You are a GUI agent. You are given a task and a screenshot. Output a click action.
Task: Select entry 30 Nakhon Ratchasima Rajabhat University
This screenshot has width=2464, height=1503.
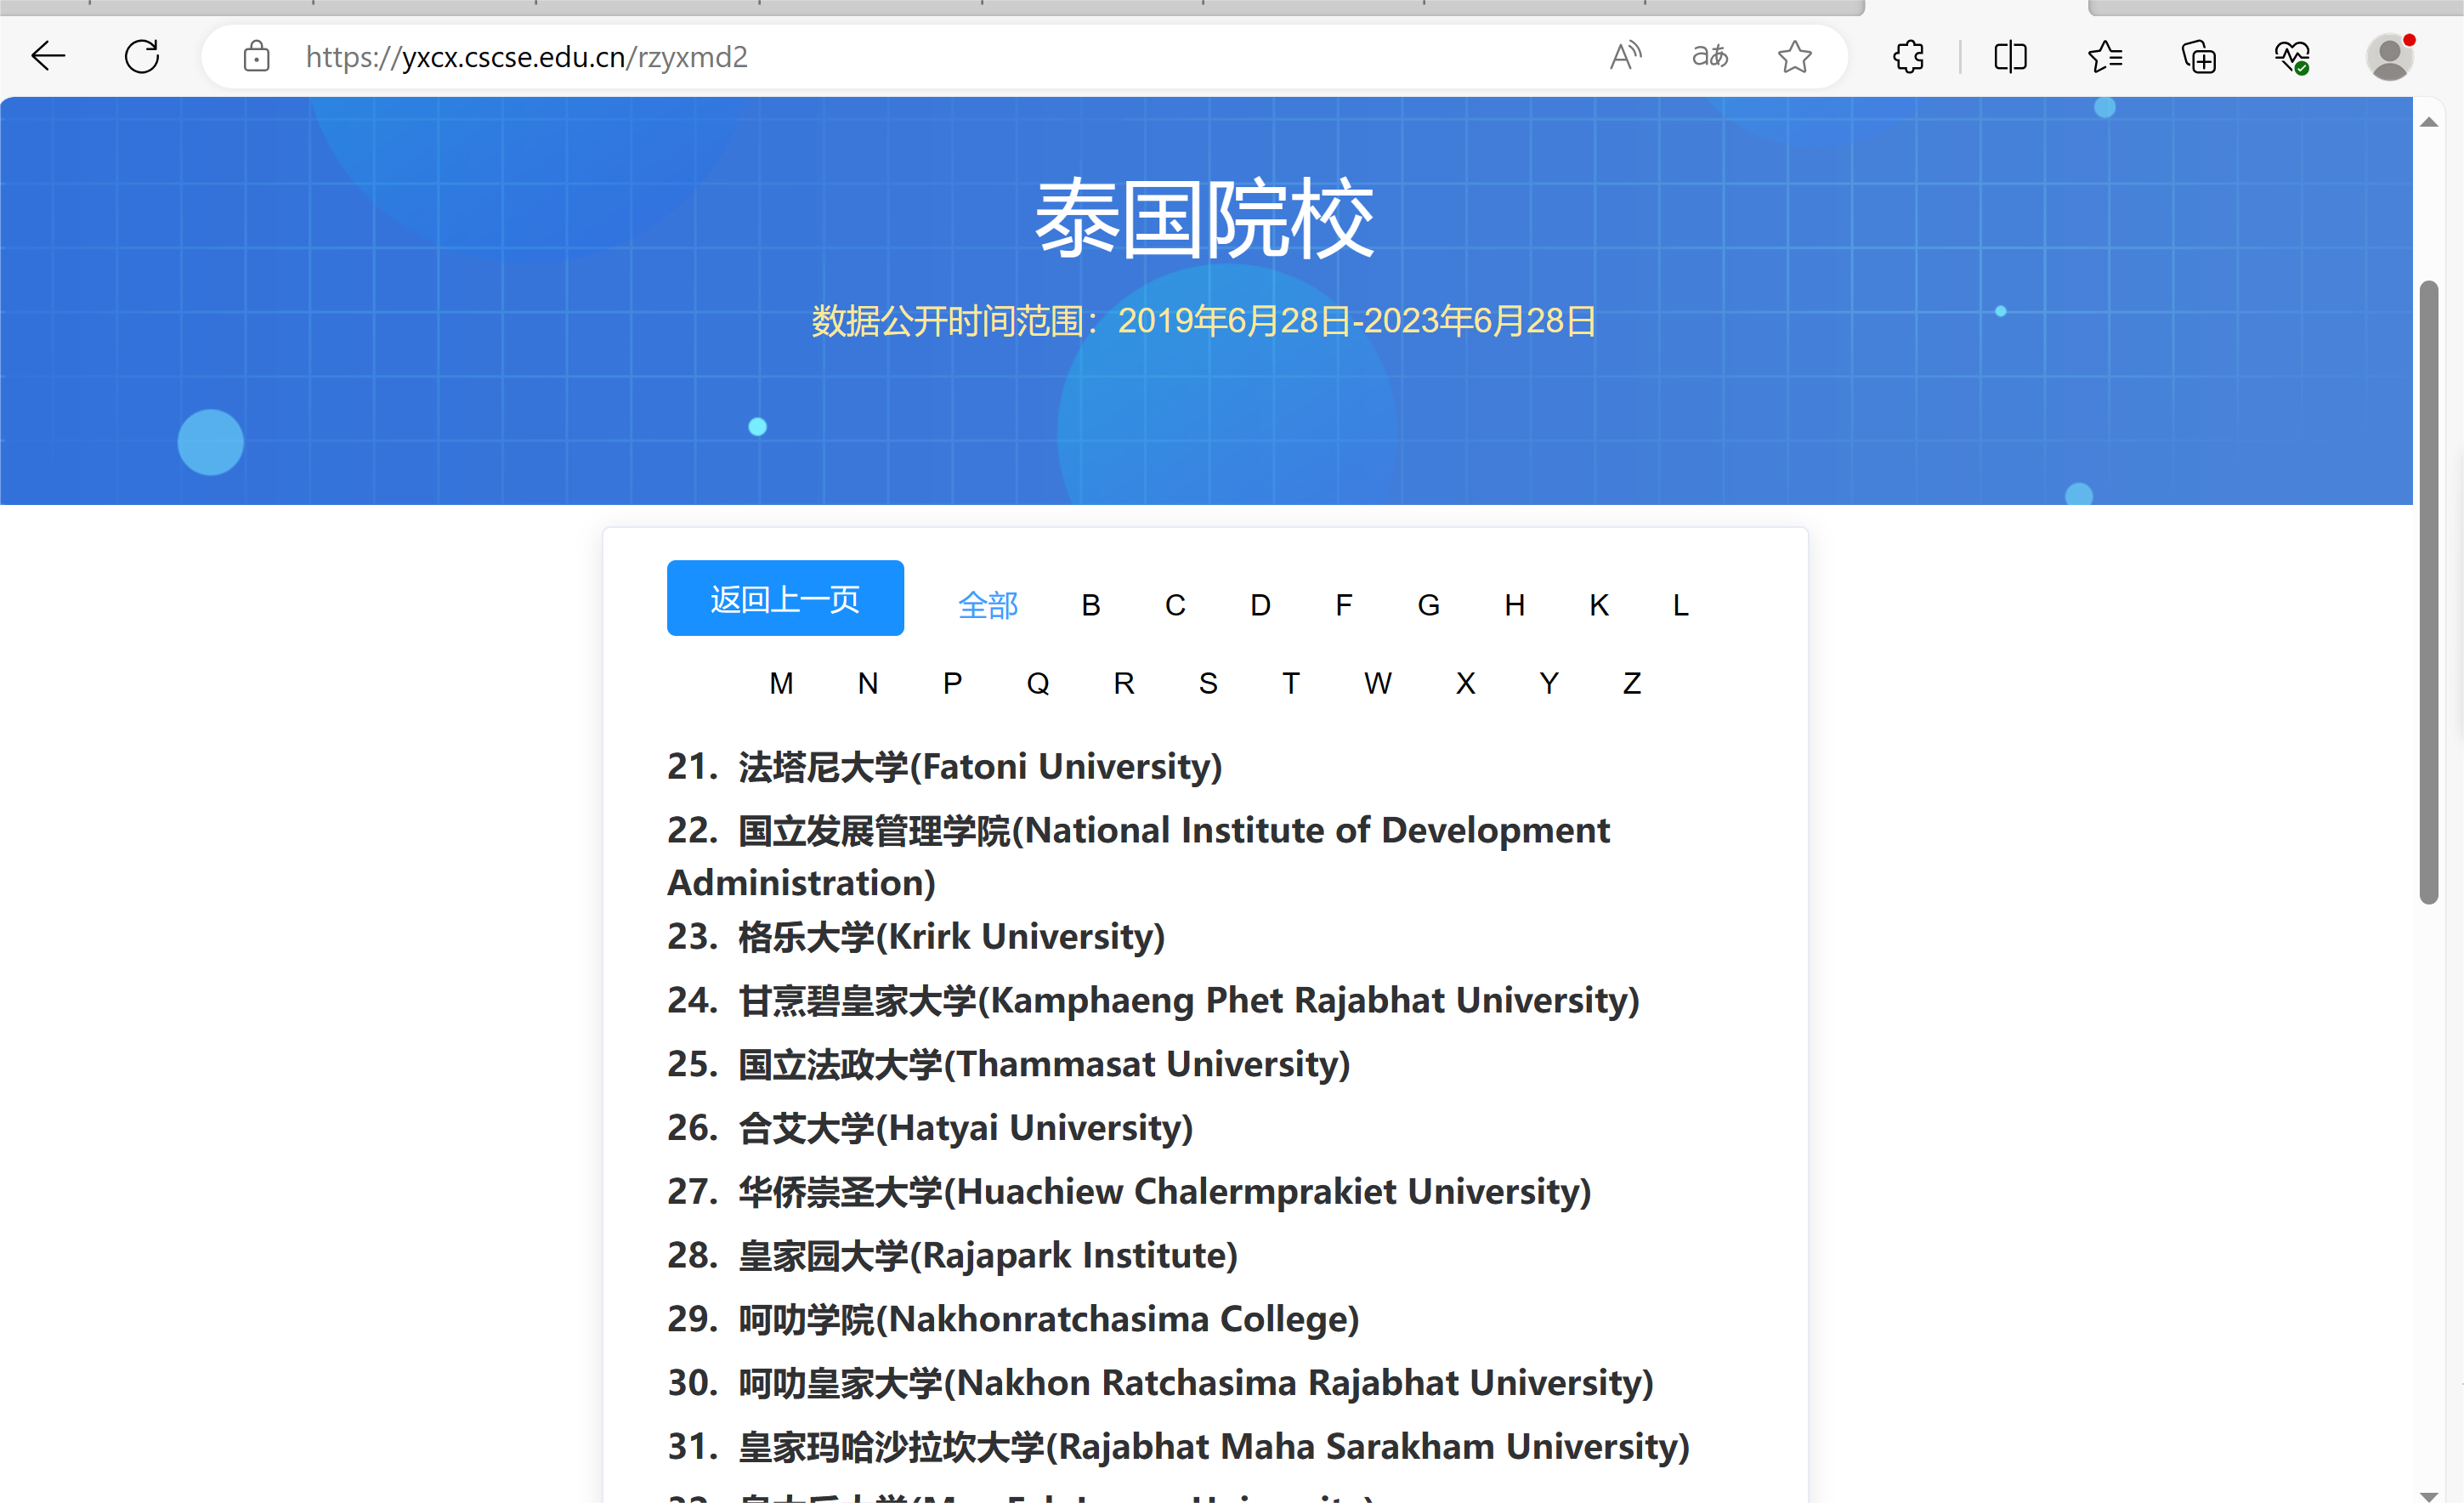coord(1160,1383)
